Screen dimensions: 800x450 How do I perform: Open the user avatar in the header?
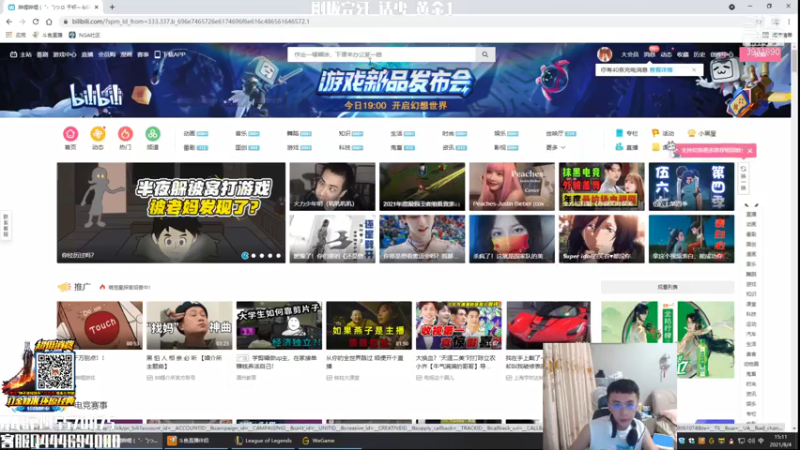click(x=605, y=54)
